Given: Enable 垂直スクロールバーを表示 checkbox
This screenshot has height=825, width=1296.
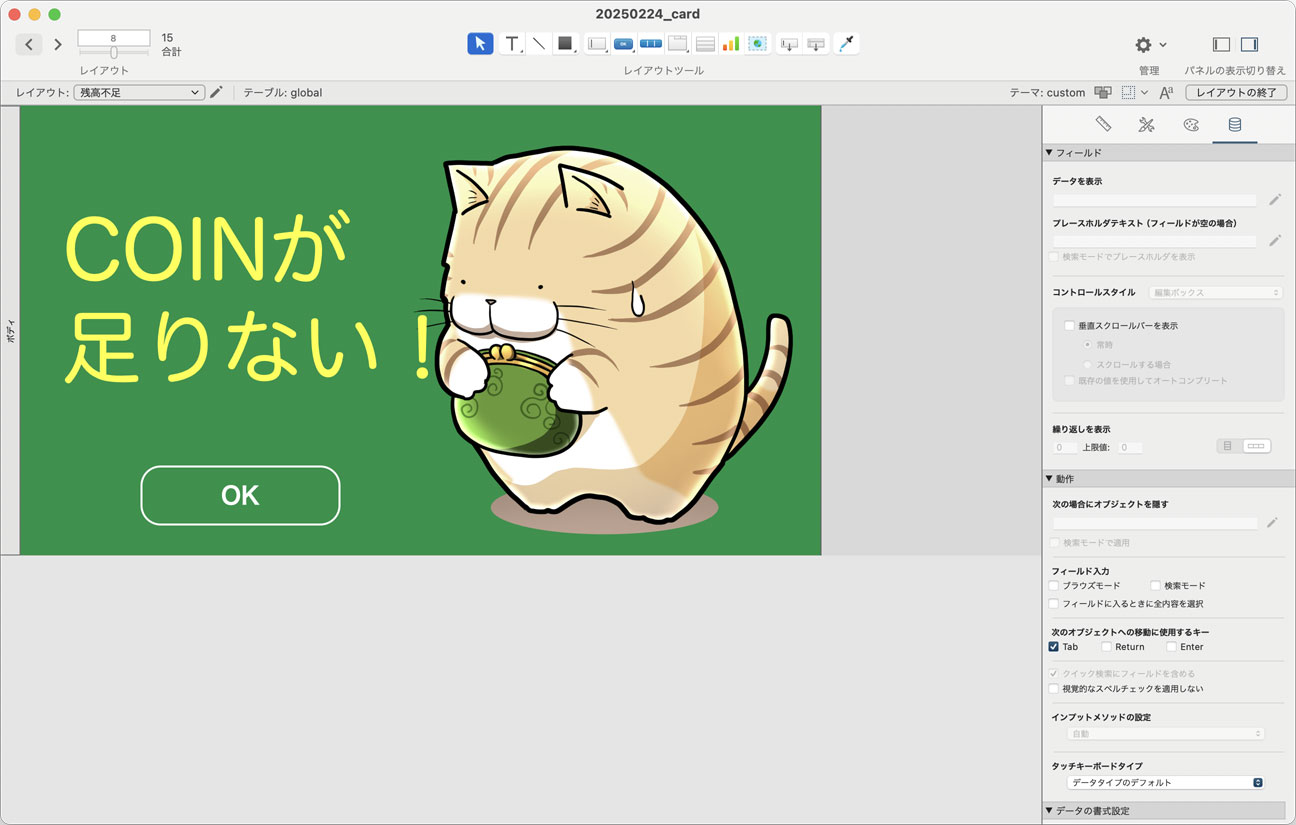Looking at the screenshot, I should click(x=1069, y=326).
